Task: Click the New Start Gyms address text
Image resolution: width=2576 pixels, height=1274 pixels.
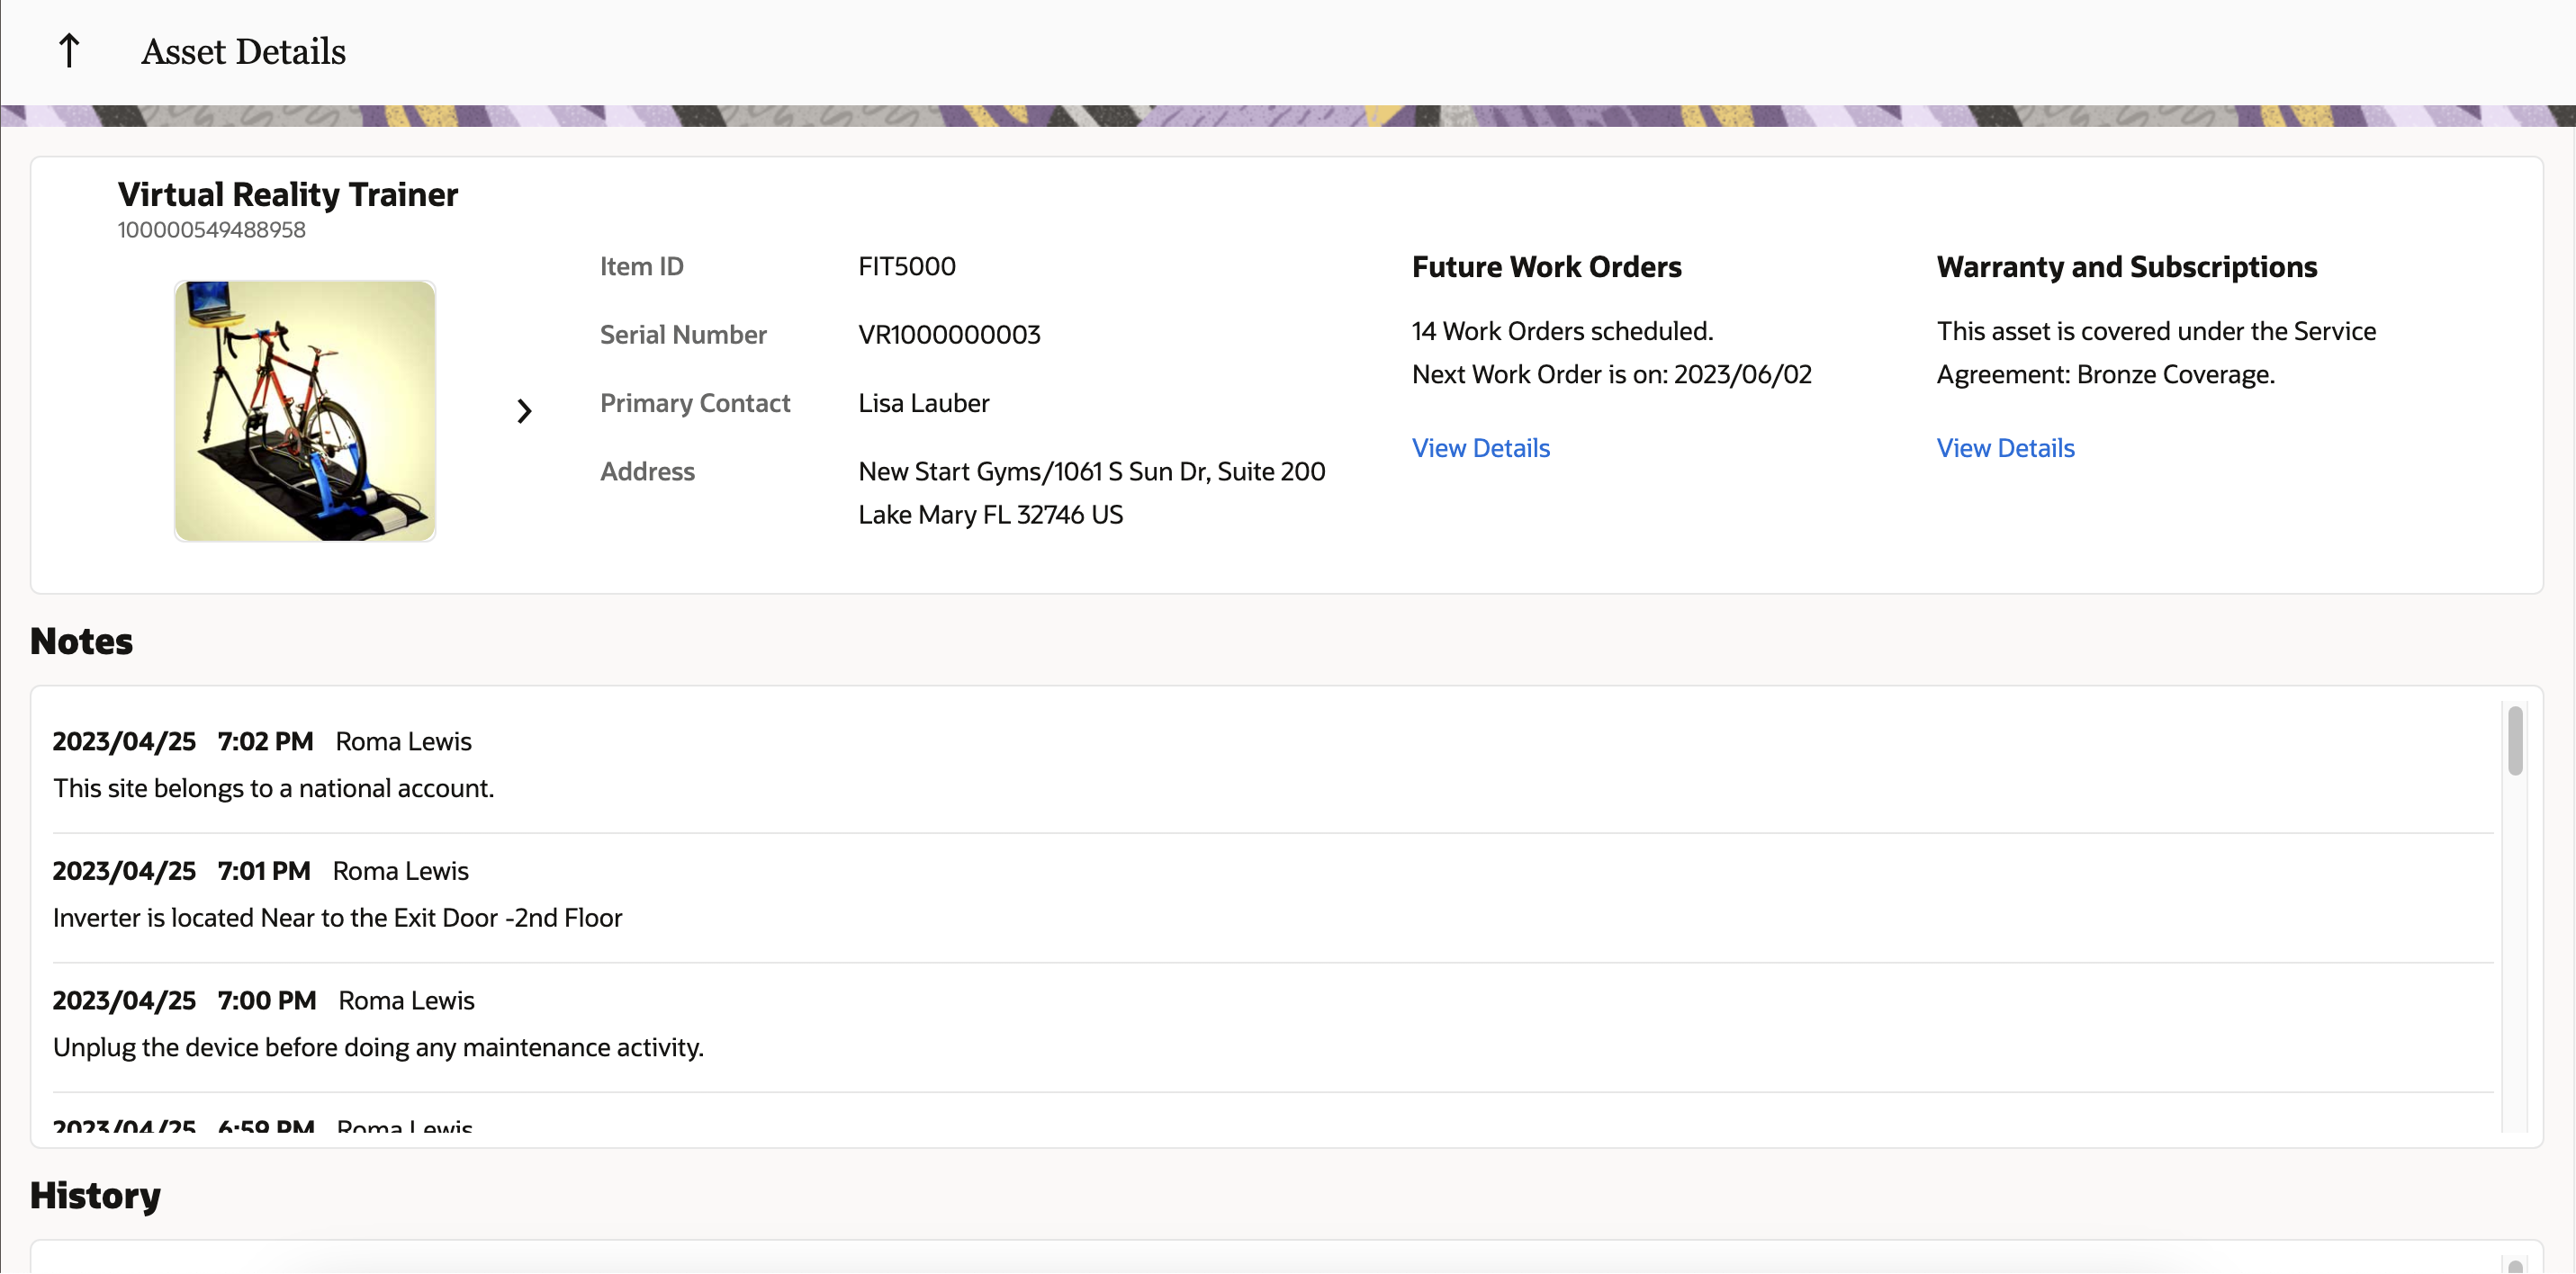Action: click(1091, 471)
